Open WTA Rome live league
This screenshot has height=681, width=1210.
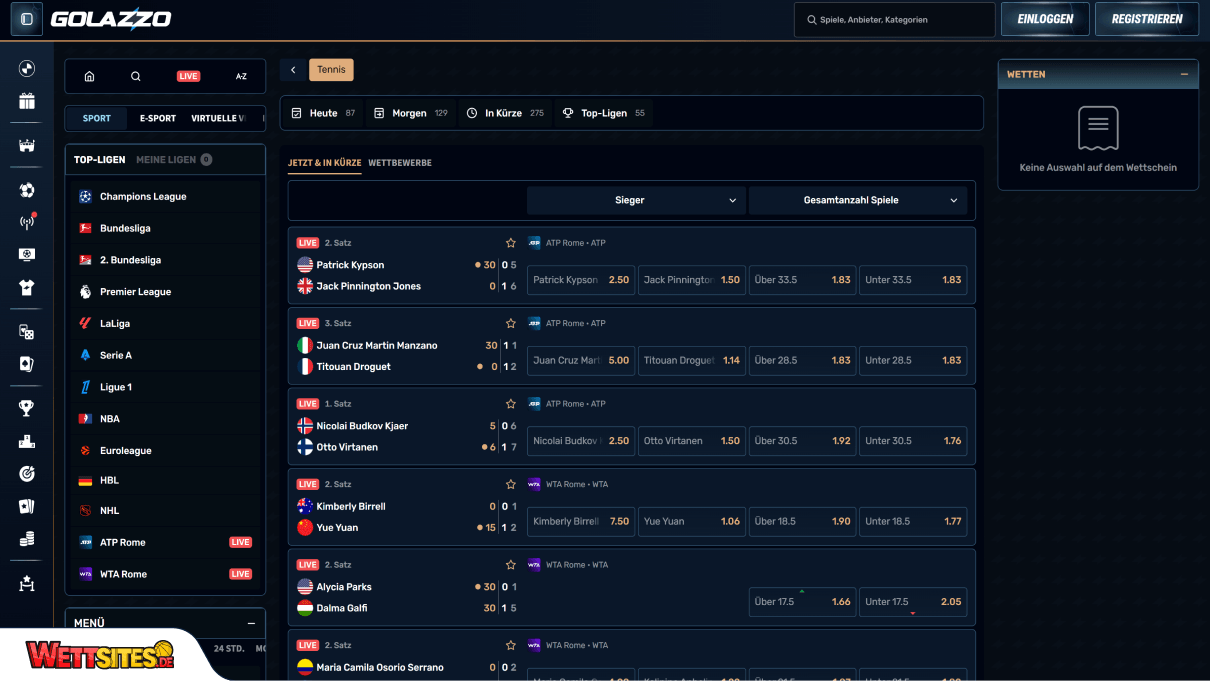click(x=165, y=574)
